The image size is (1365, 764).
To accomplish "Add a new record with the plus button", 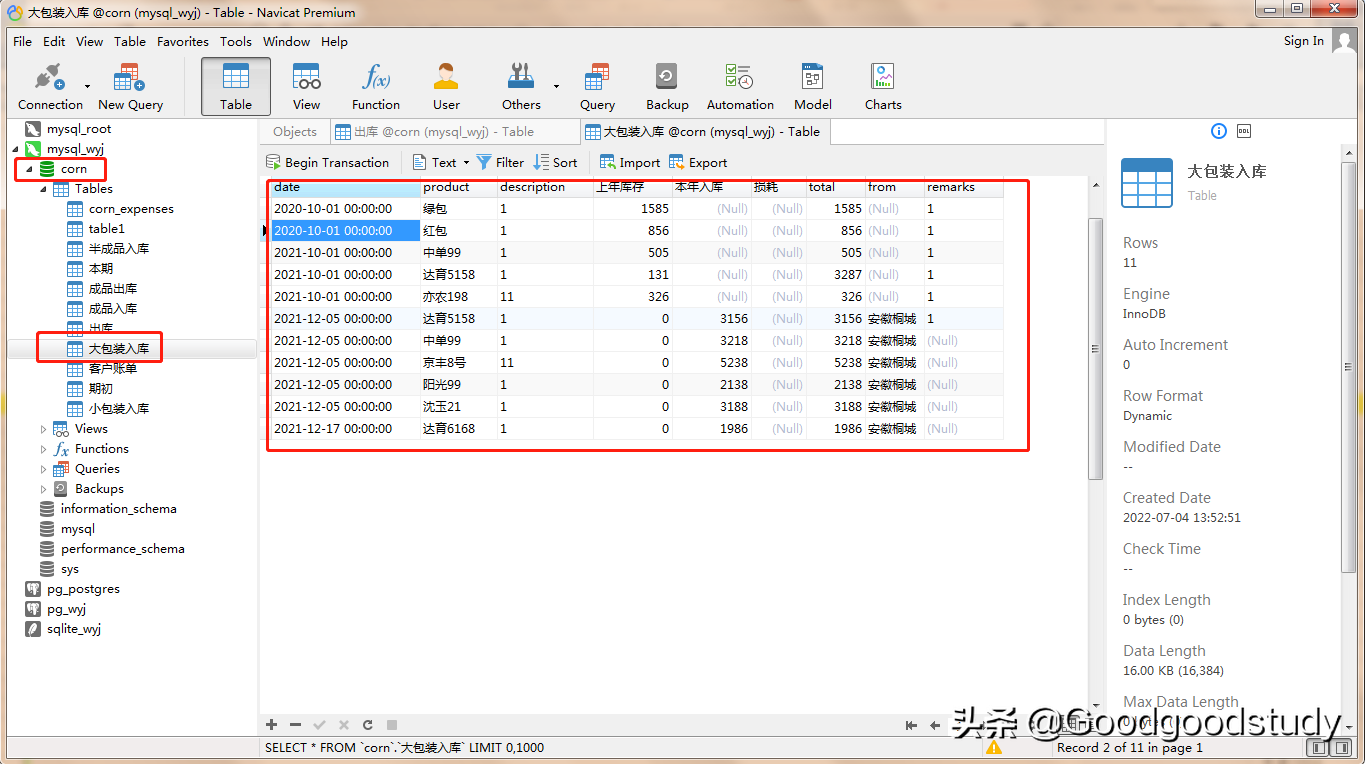I will coord(270,724).
